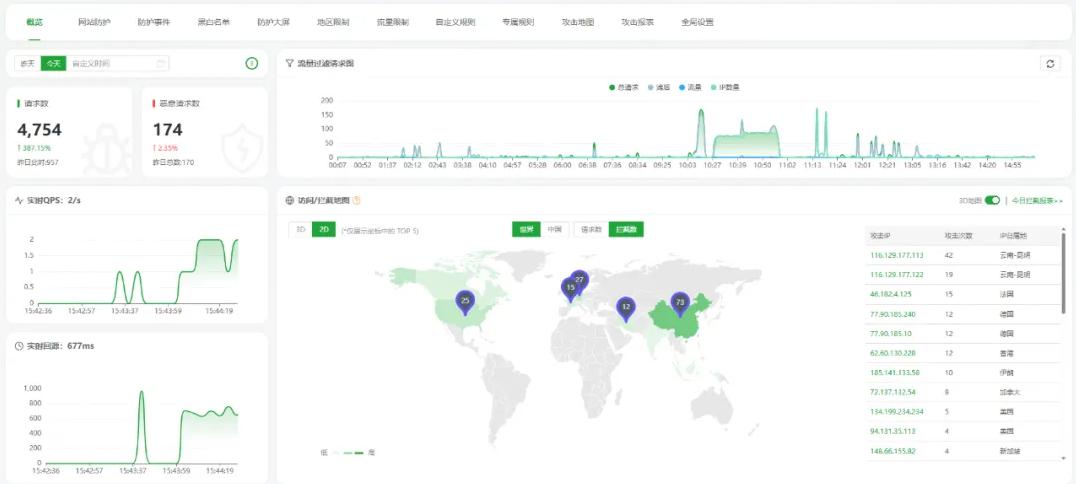Click the clock icon beside 677ms title

[19, 346]
